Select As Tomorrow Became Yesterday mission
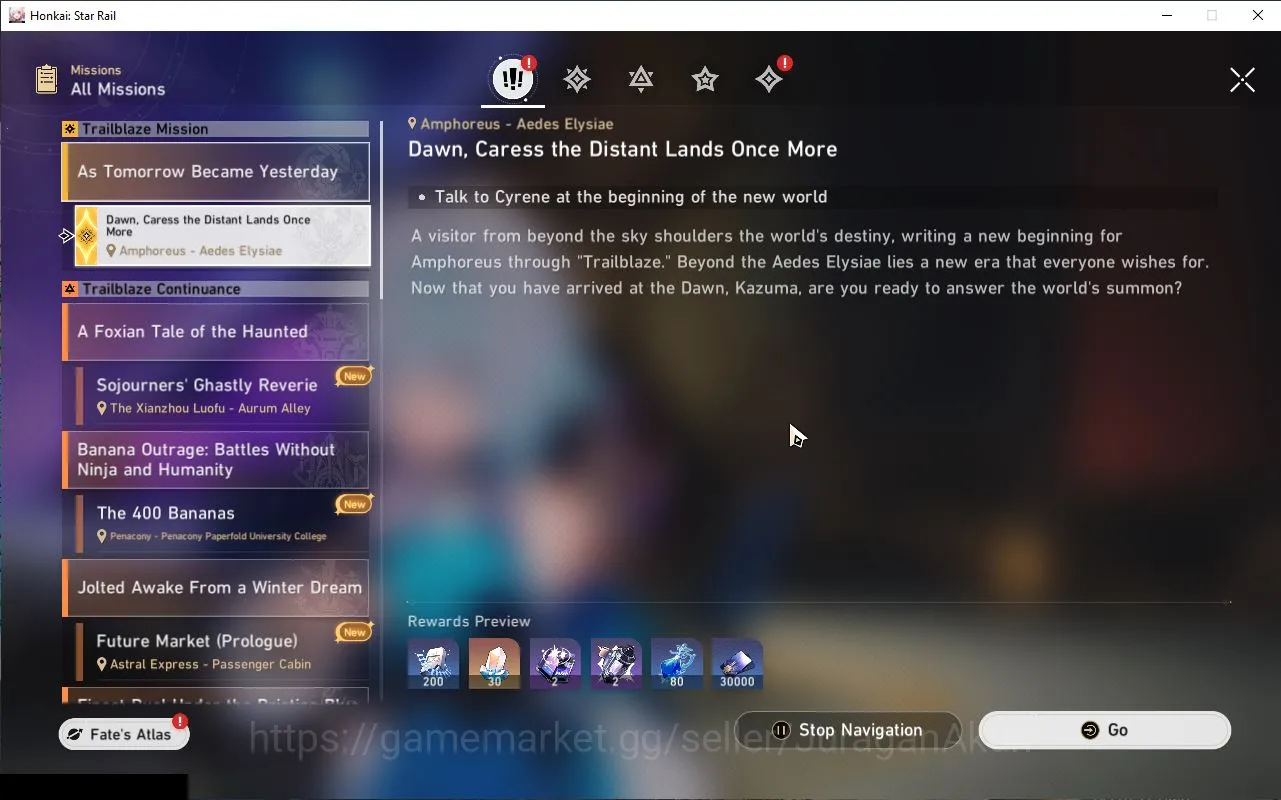1281x800 pixels. coord(216,172)
